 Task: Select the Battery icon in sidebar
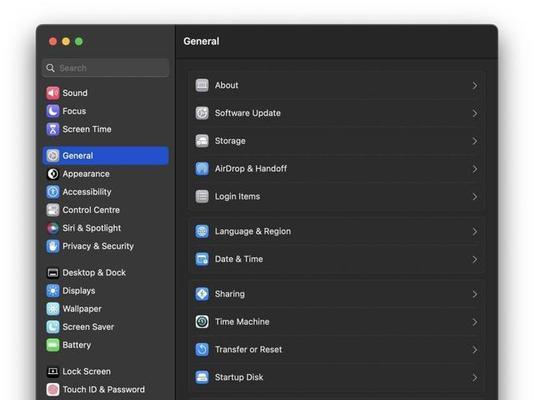click(x=53, y=345)
